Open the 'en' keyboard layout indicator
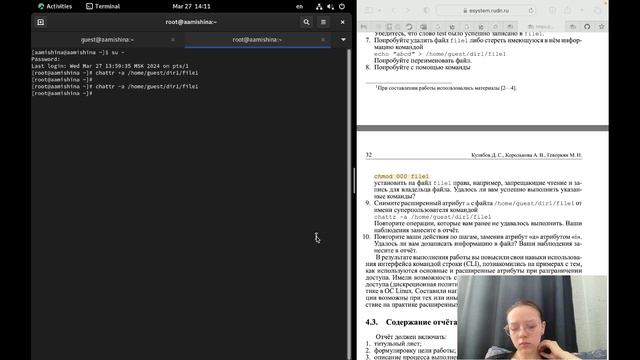 coord(299,6)
